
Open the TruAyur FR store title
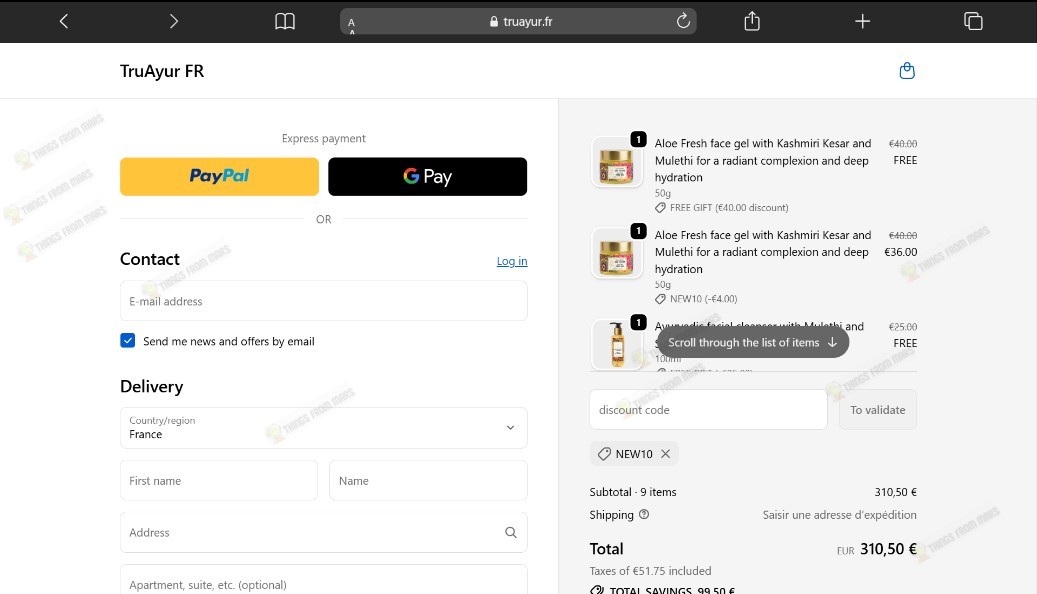click(x=162, y=71)
